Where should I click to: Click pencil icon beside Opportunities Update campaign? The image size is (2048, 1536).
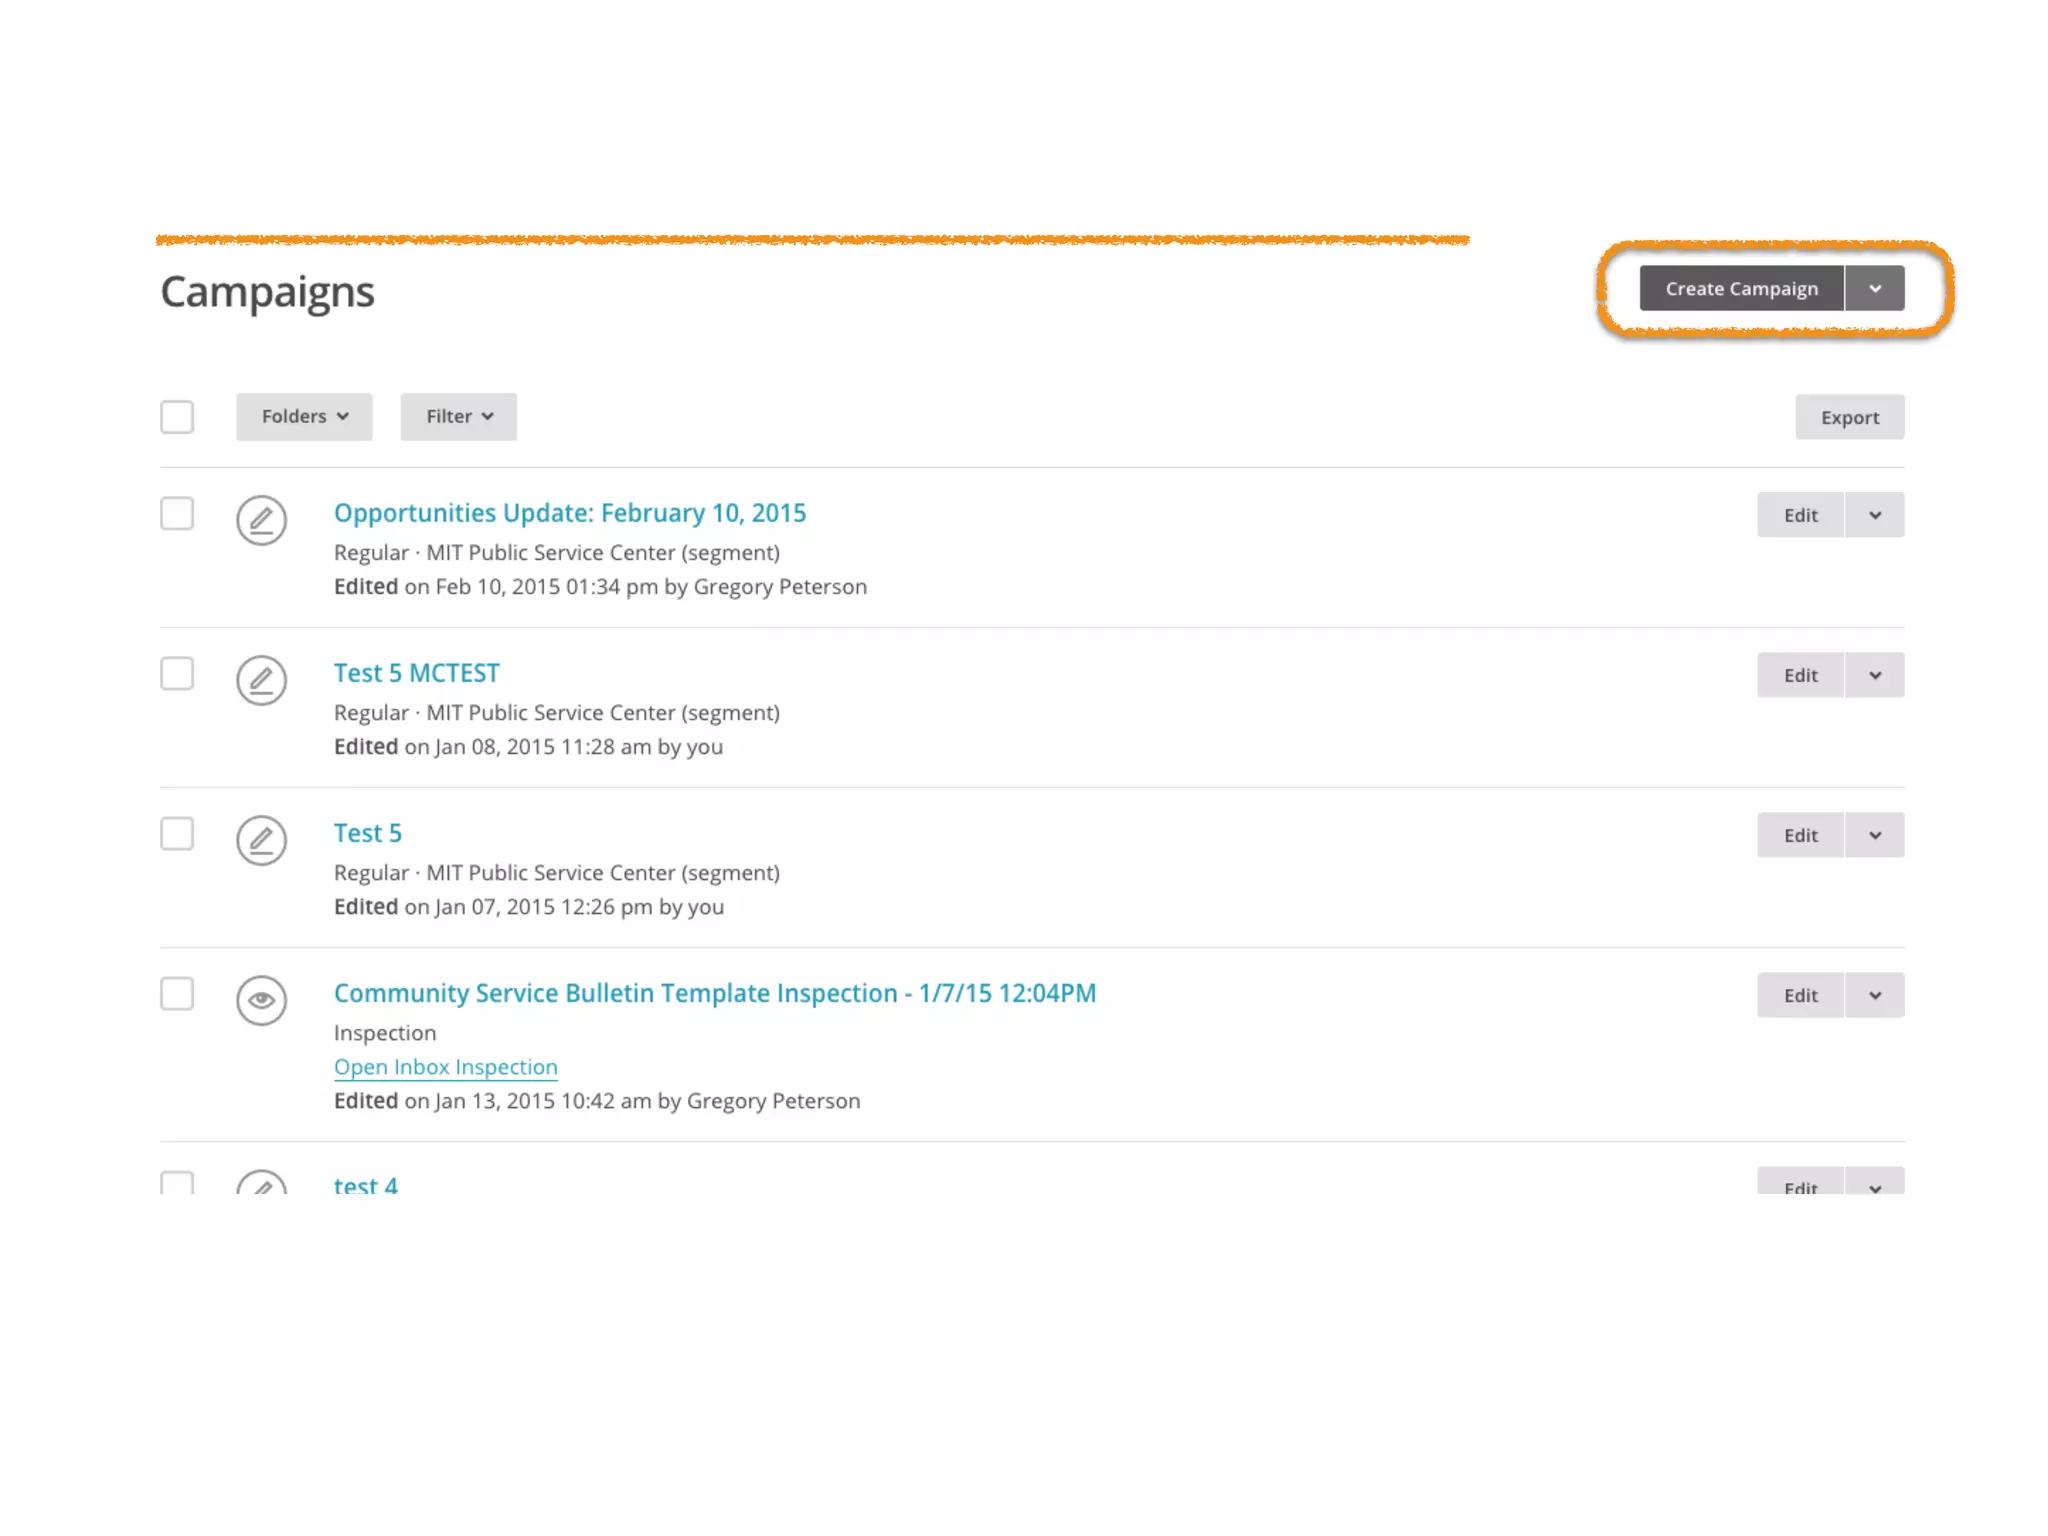point(261,520)
